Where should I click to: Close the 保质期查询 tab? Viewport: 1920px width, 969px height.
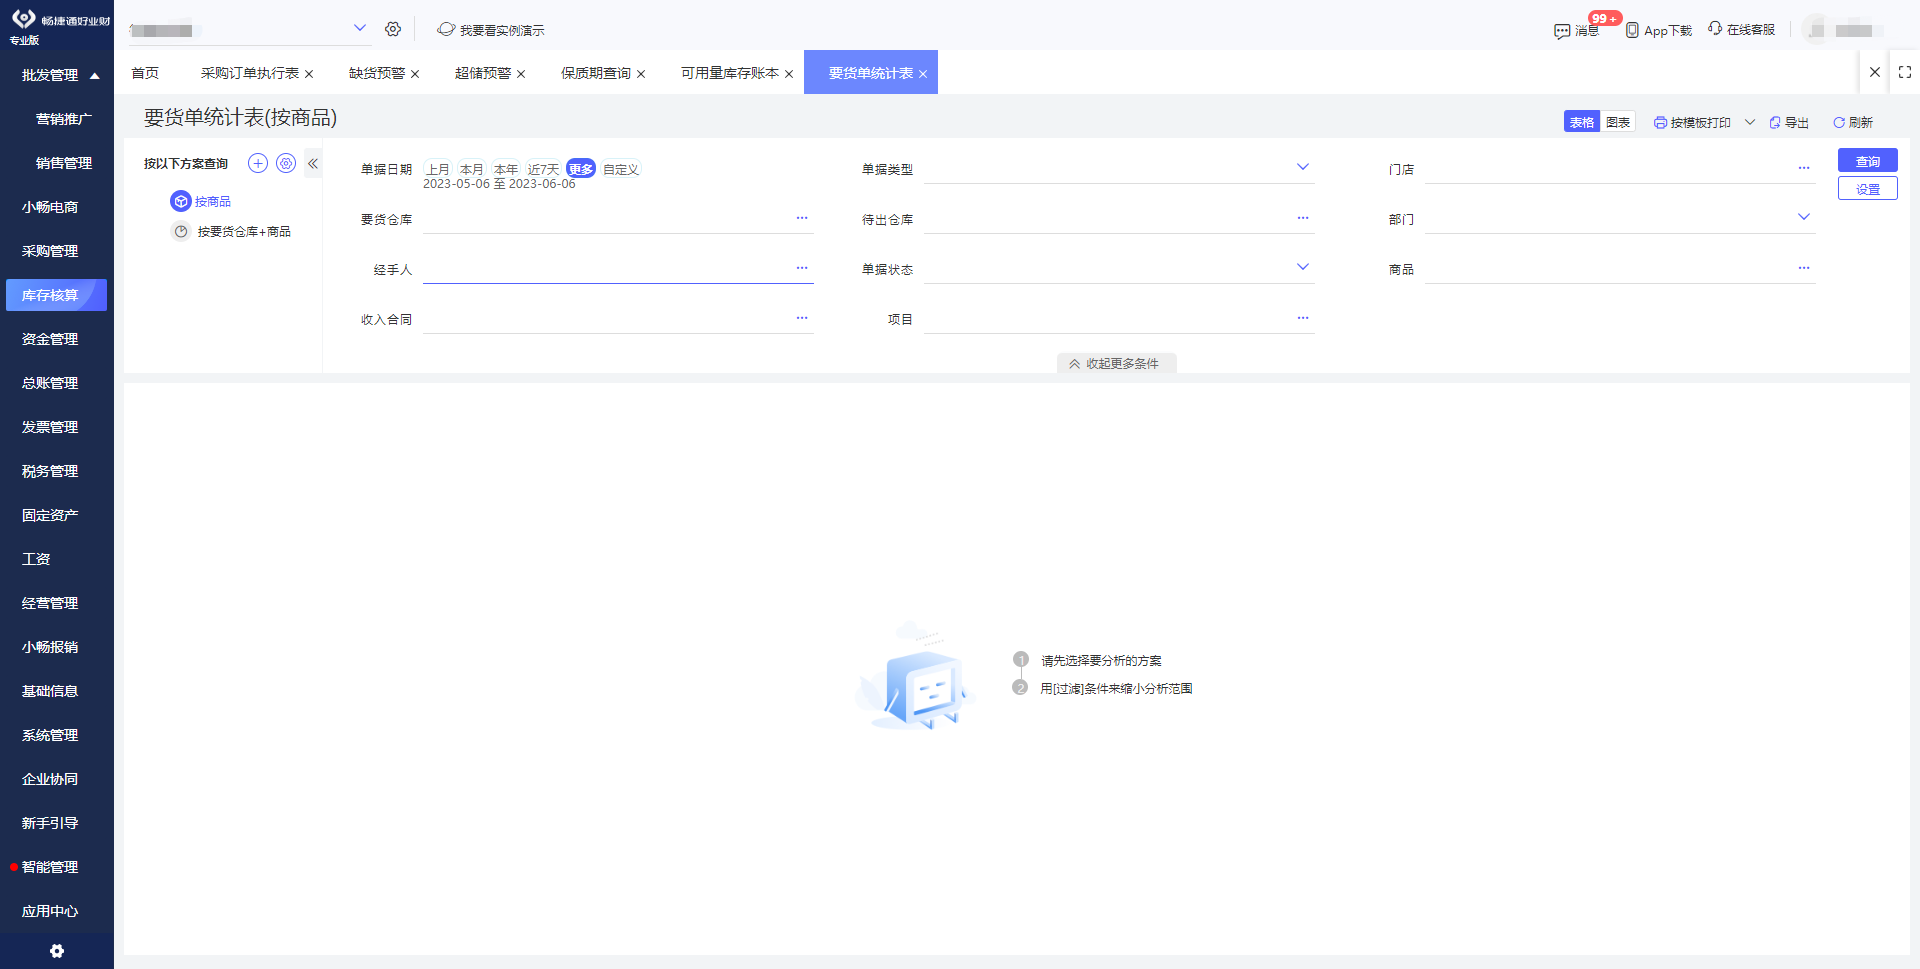pos(641,74)
